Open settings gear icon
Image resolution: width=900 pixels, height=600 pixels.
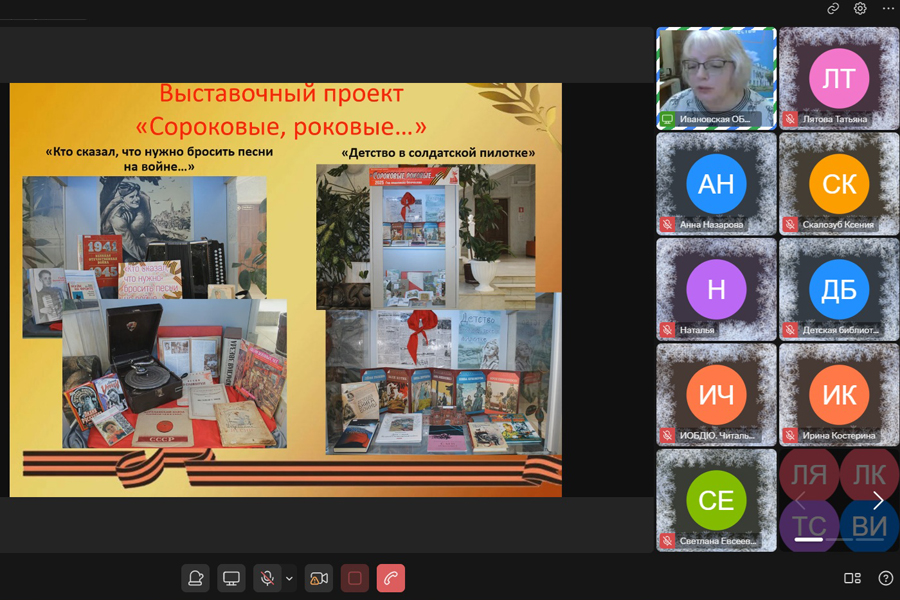tap(860, 9)
